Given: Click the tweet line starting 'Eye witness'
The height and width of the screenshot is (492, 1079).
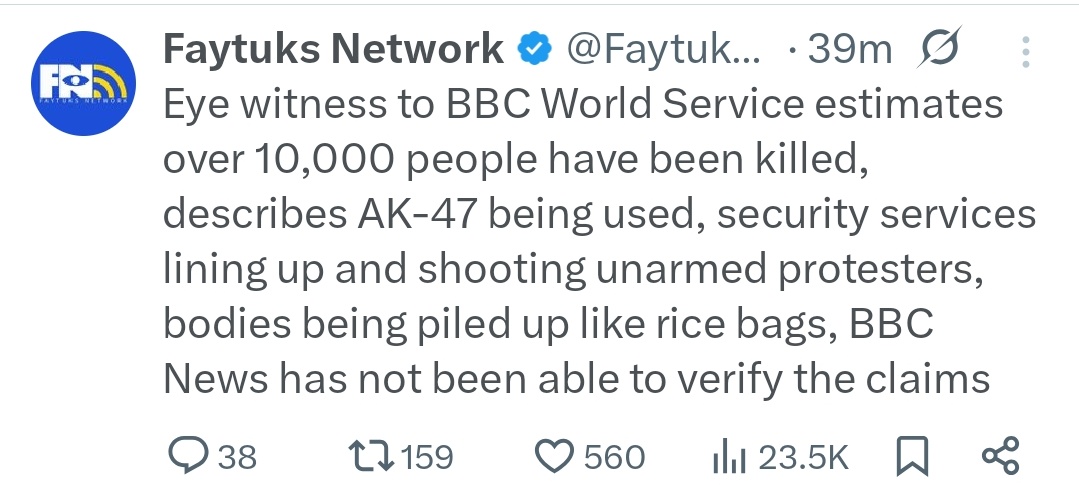Looking at the screenshot, I should [x=582, y=106].
